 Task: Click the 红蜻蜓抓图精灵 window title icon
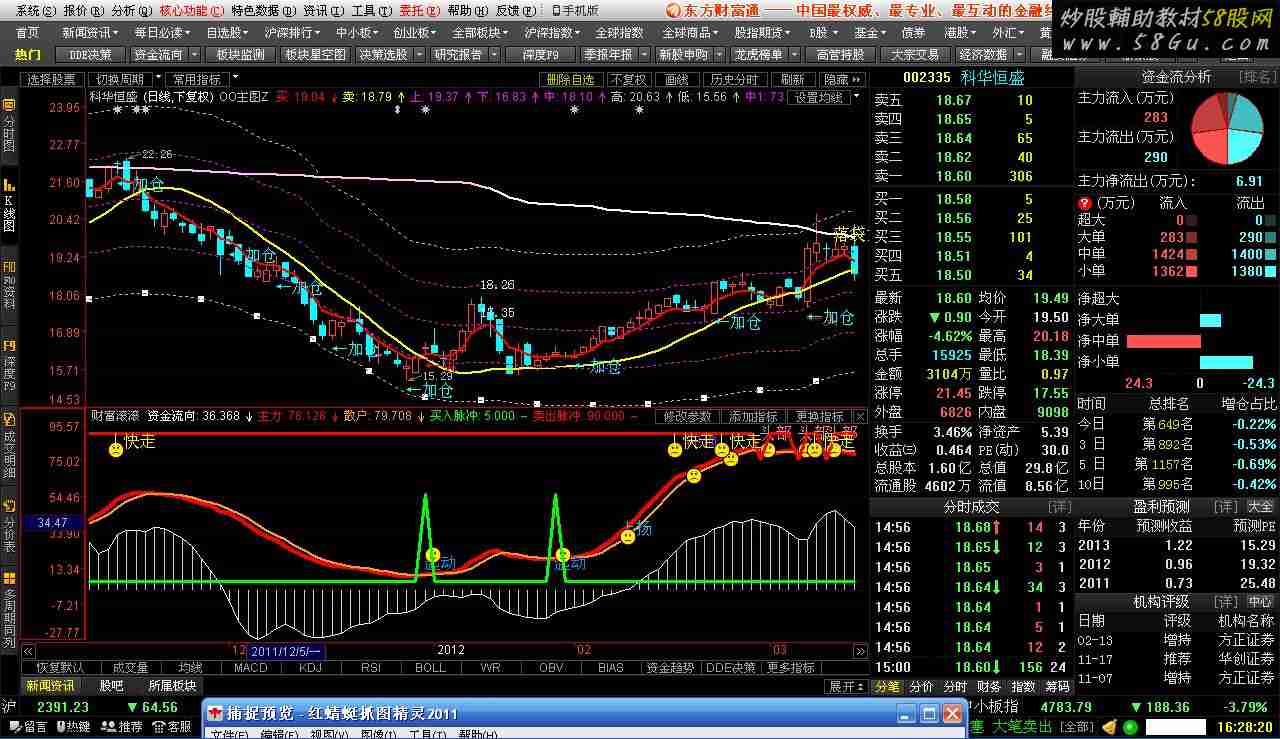click(x=214, y=713)
